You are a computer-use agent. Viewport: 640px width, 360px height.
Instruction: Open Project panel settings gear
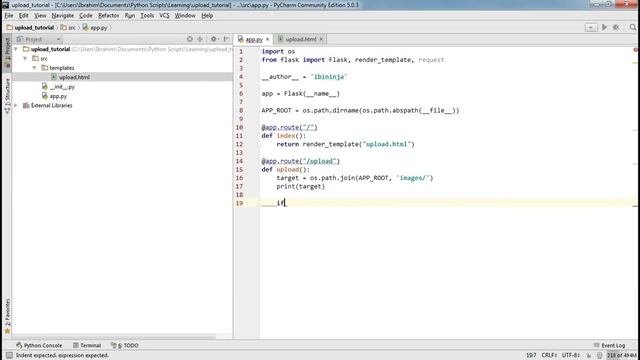tap(214, 39)
